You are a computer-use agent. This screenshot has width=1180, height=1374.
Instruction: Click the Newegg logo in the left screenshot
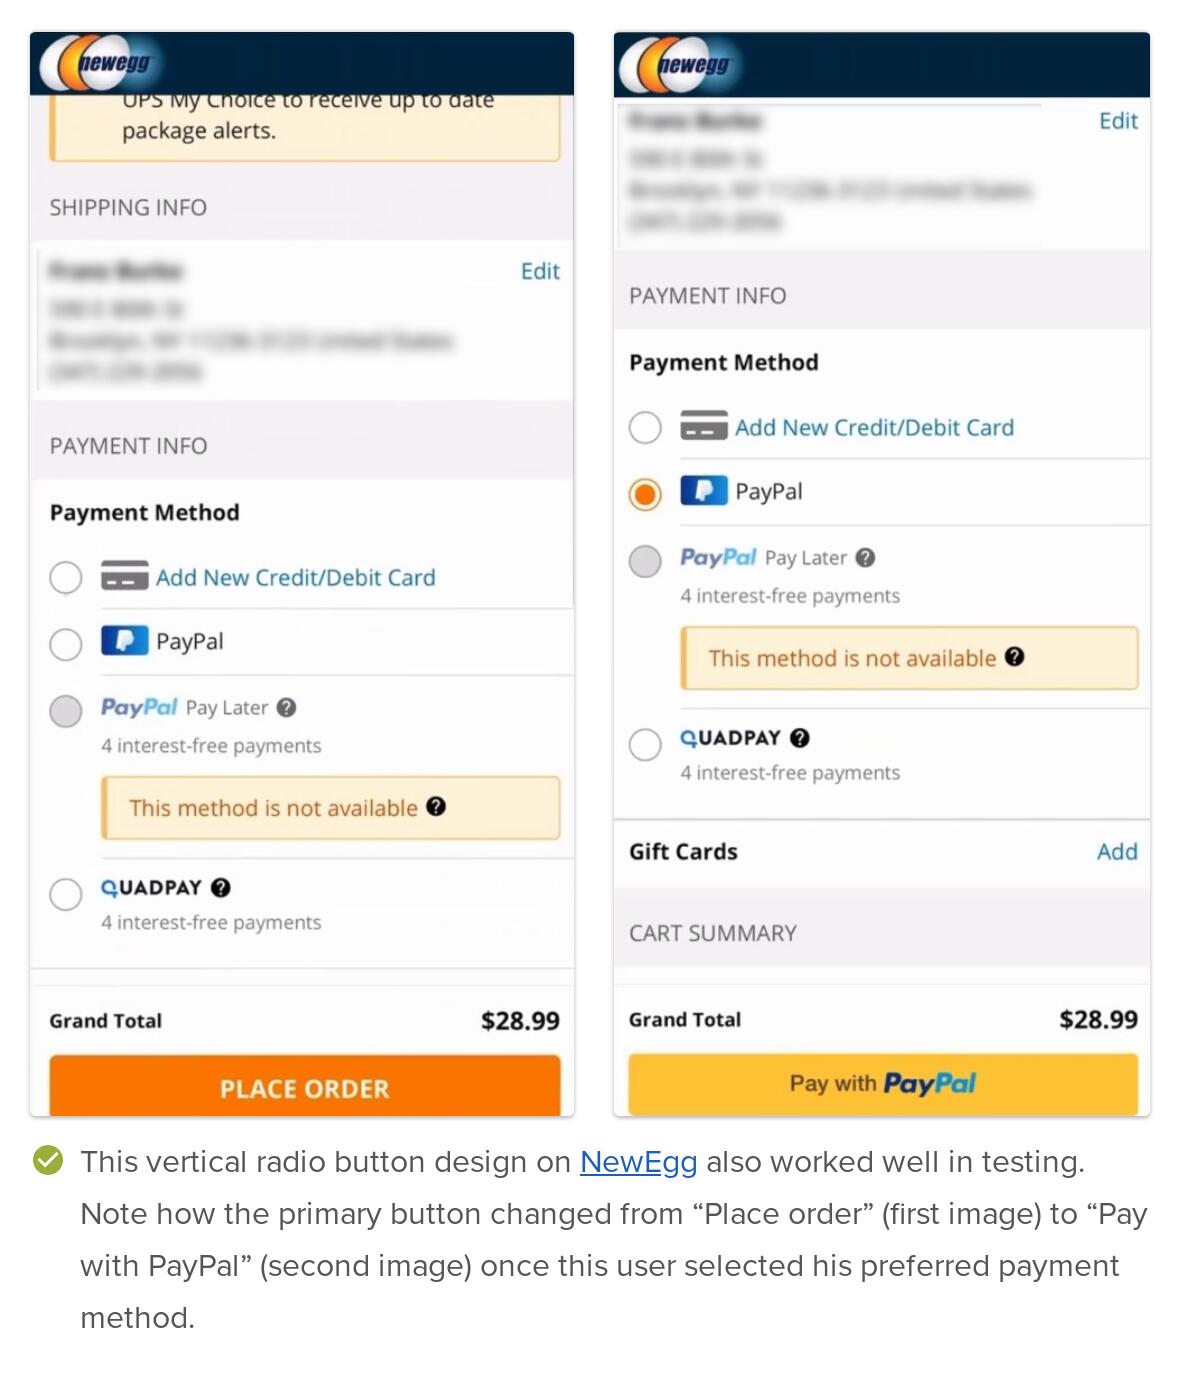point(97,64)
